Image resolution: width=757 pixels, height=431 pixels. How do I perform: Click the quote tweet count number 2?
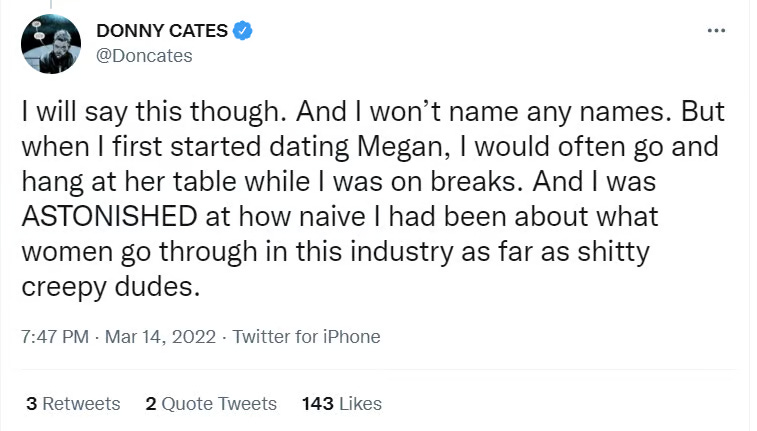pyautogui.click(x=150, y=404)
